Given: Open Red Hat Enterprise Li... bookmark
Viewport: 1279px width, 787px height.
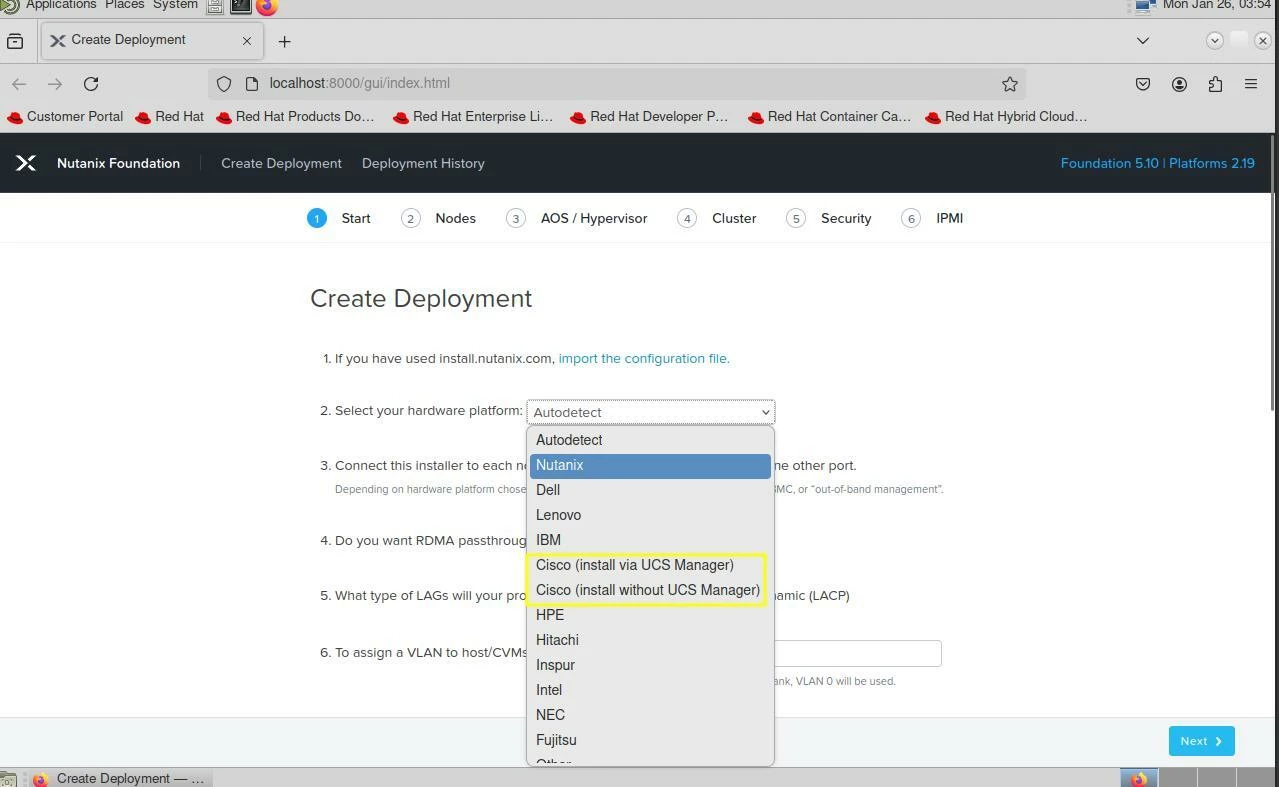Looking at the screenshot, I should (x=473, y=117).
